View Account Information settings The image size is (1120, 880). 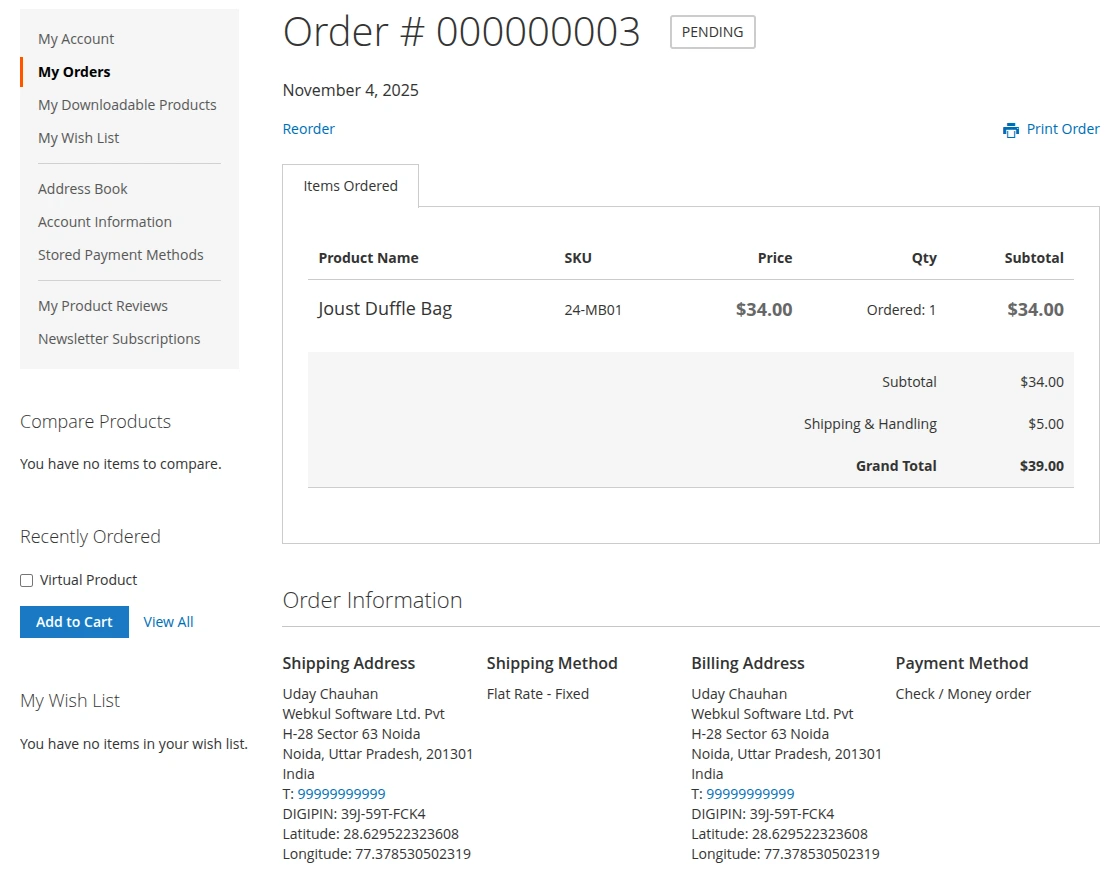[x=104, y=221]
